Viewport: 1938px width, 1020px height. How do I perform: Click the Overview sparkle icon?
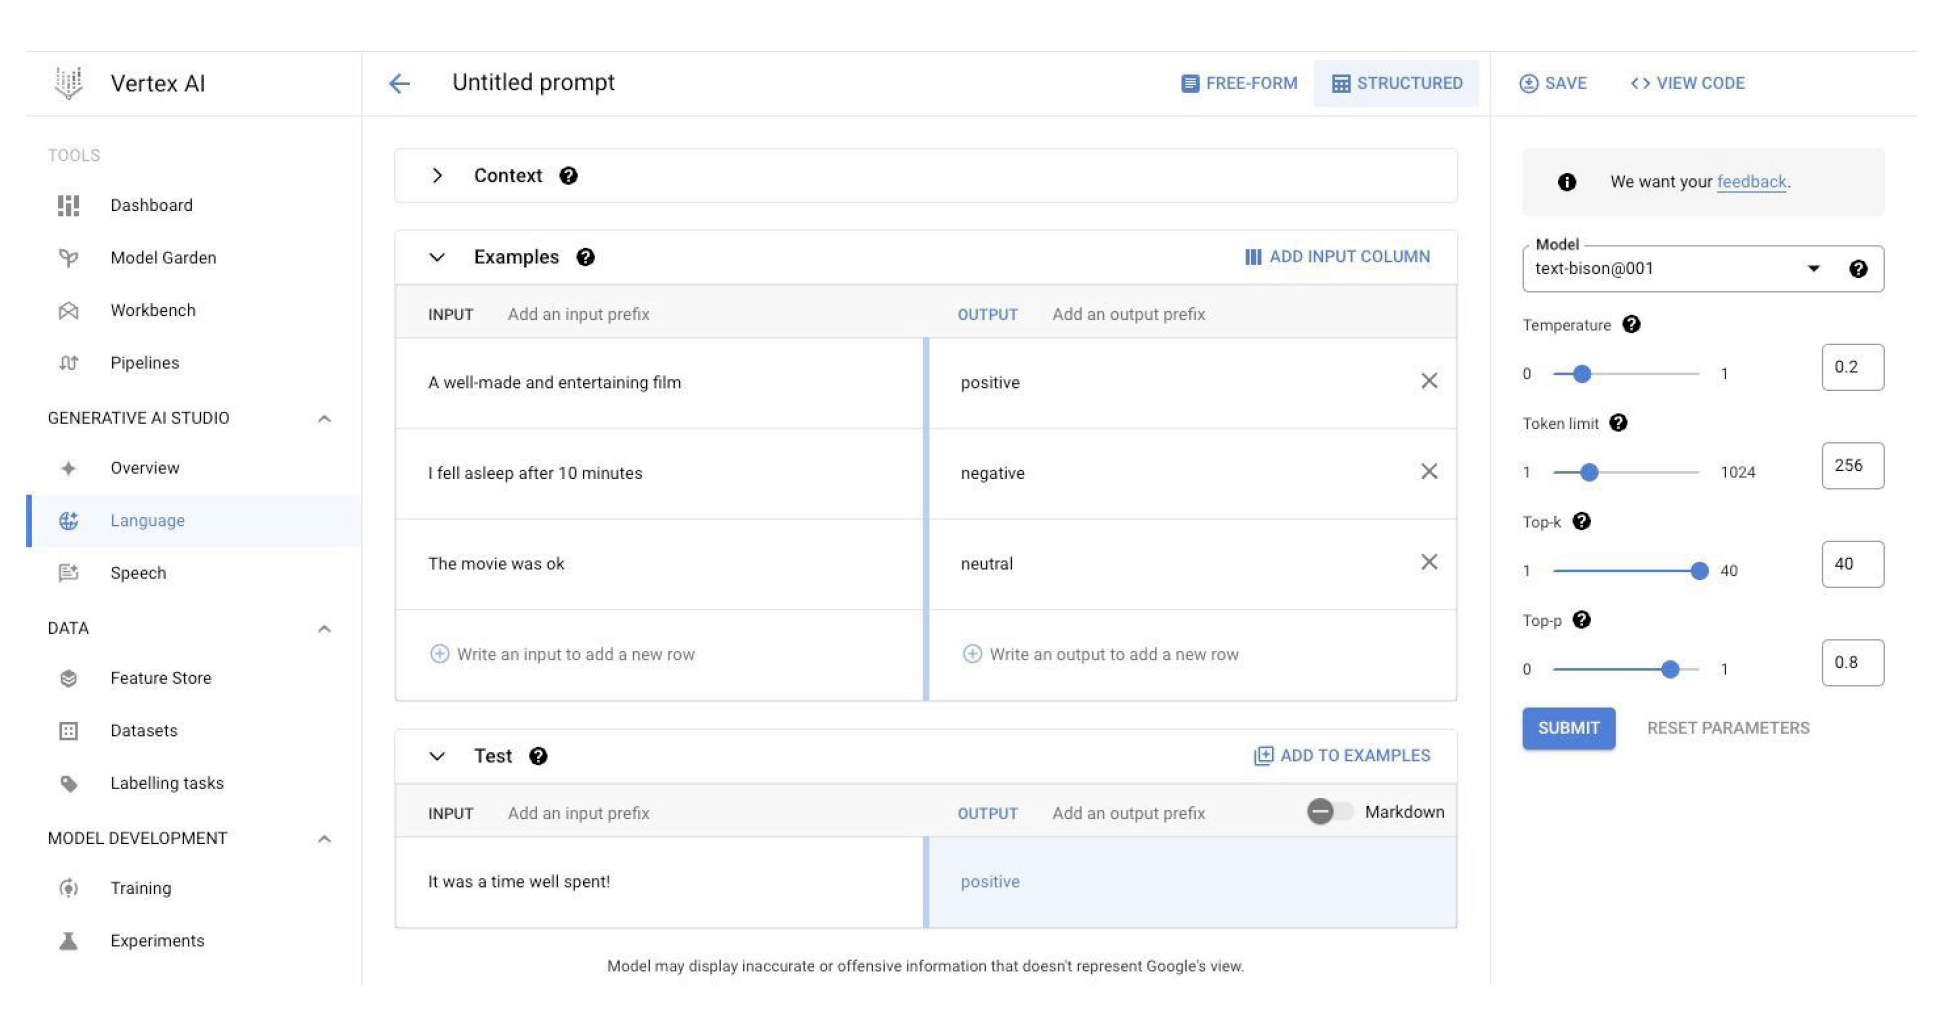[68, 468]
